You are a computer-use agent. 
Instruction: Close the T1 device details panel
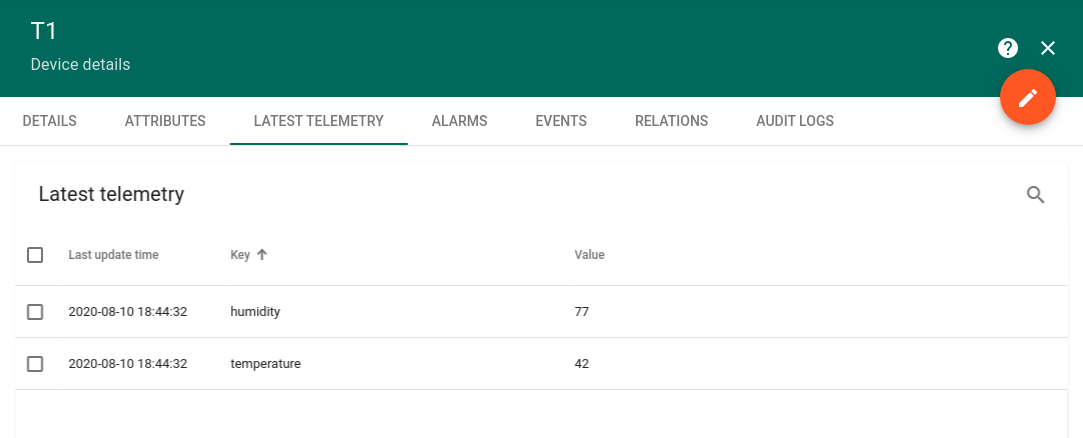pyautogui.click(x=1048, y=48)
